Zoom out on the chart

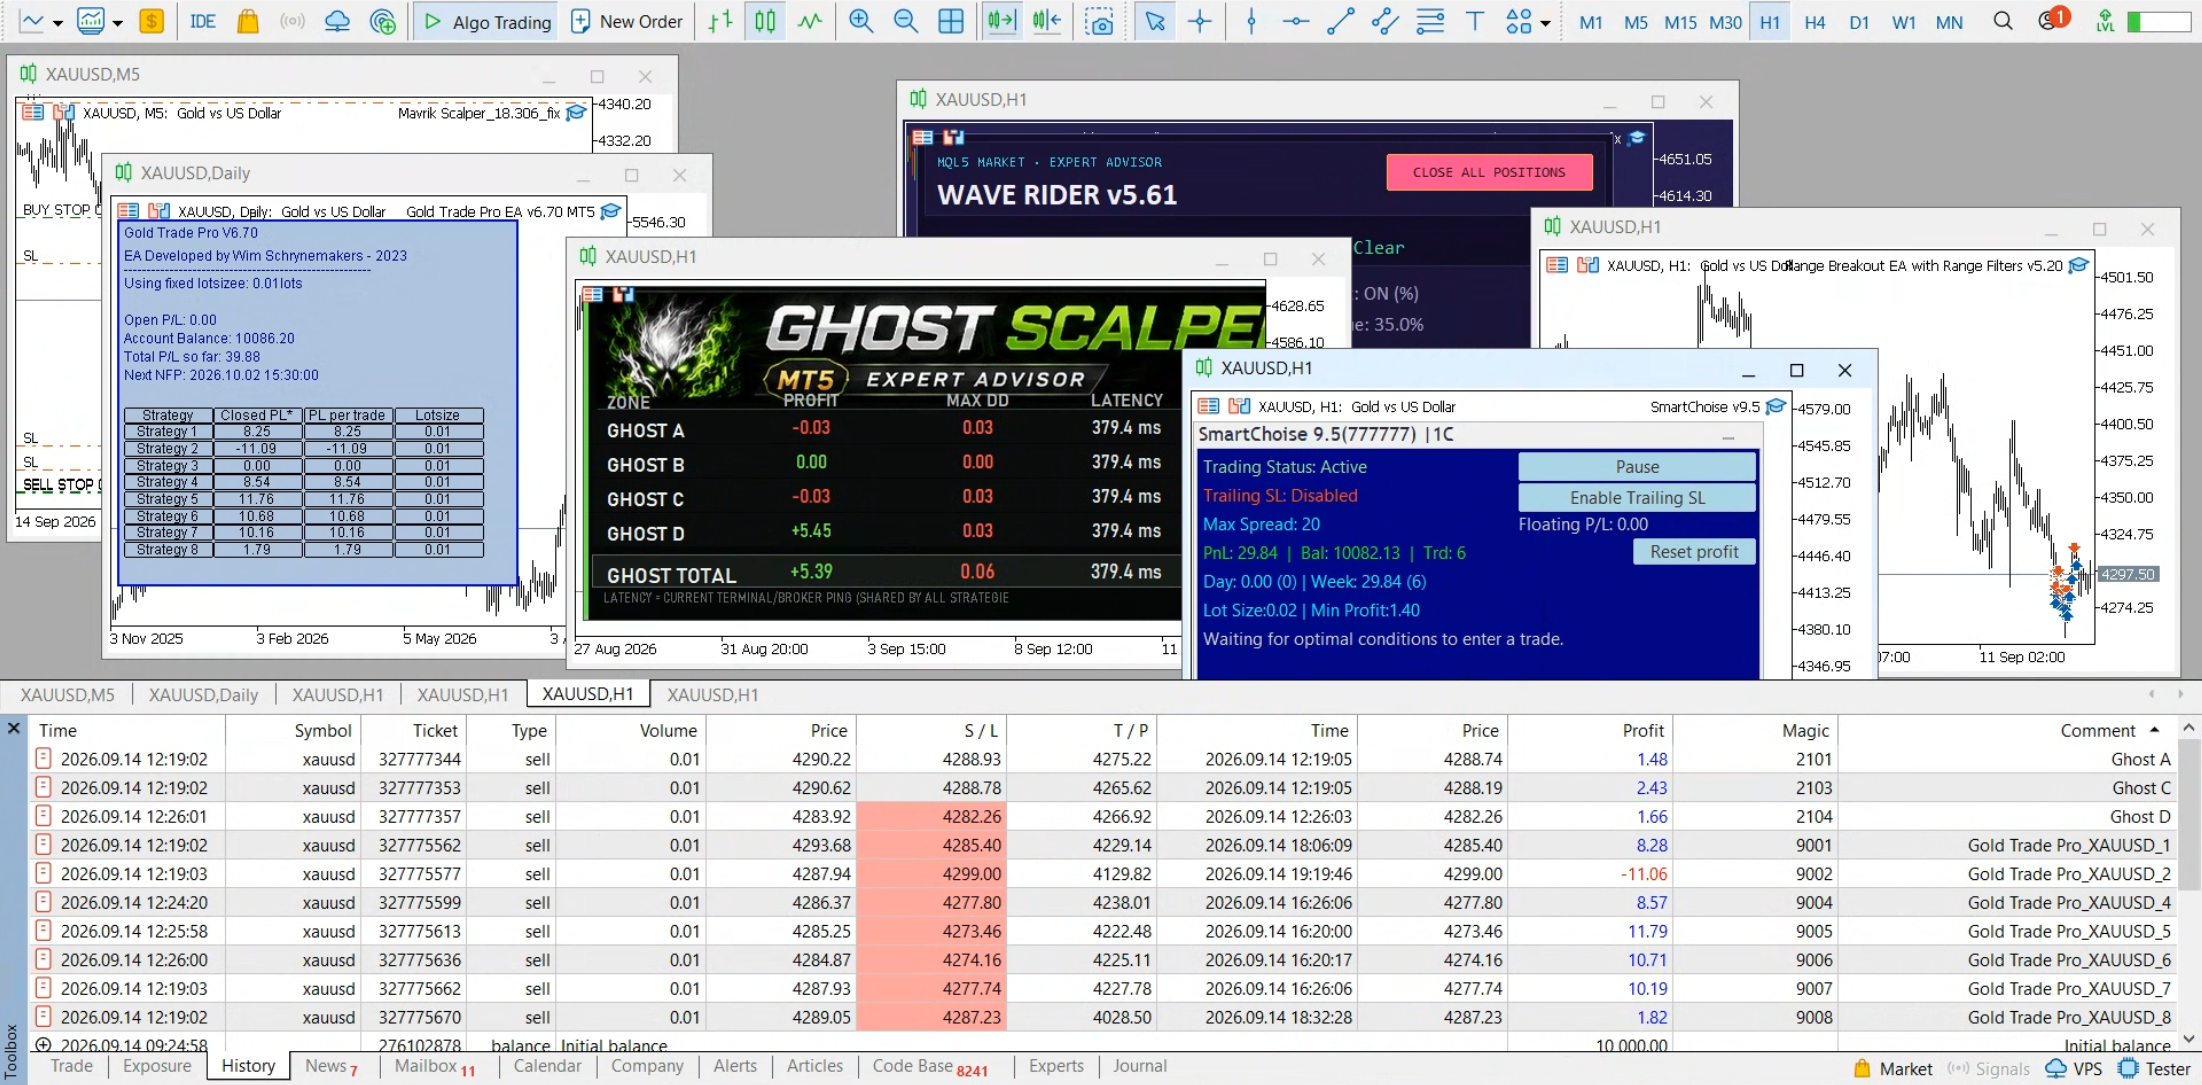pos(905,21)
